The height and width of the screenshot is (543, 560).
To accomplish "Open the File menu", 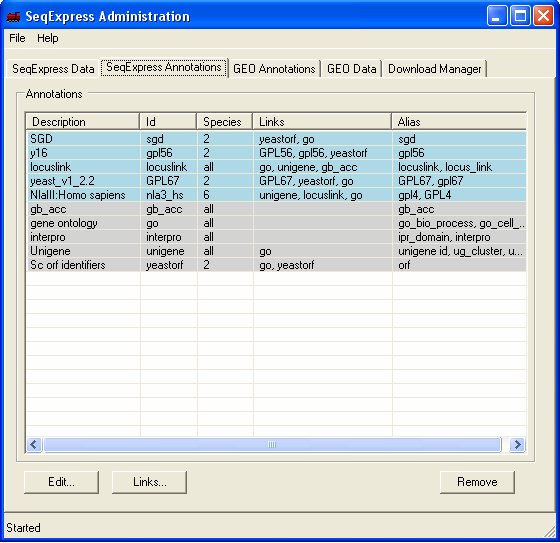I will tap(17, 38).
